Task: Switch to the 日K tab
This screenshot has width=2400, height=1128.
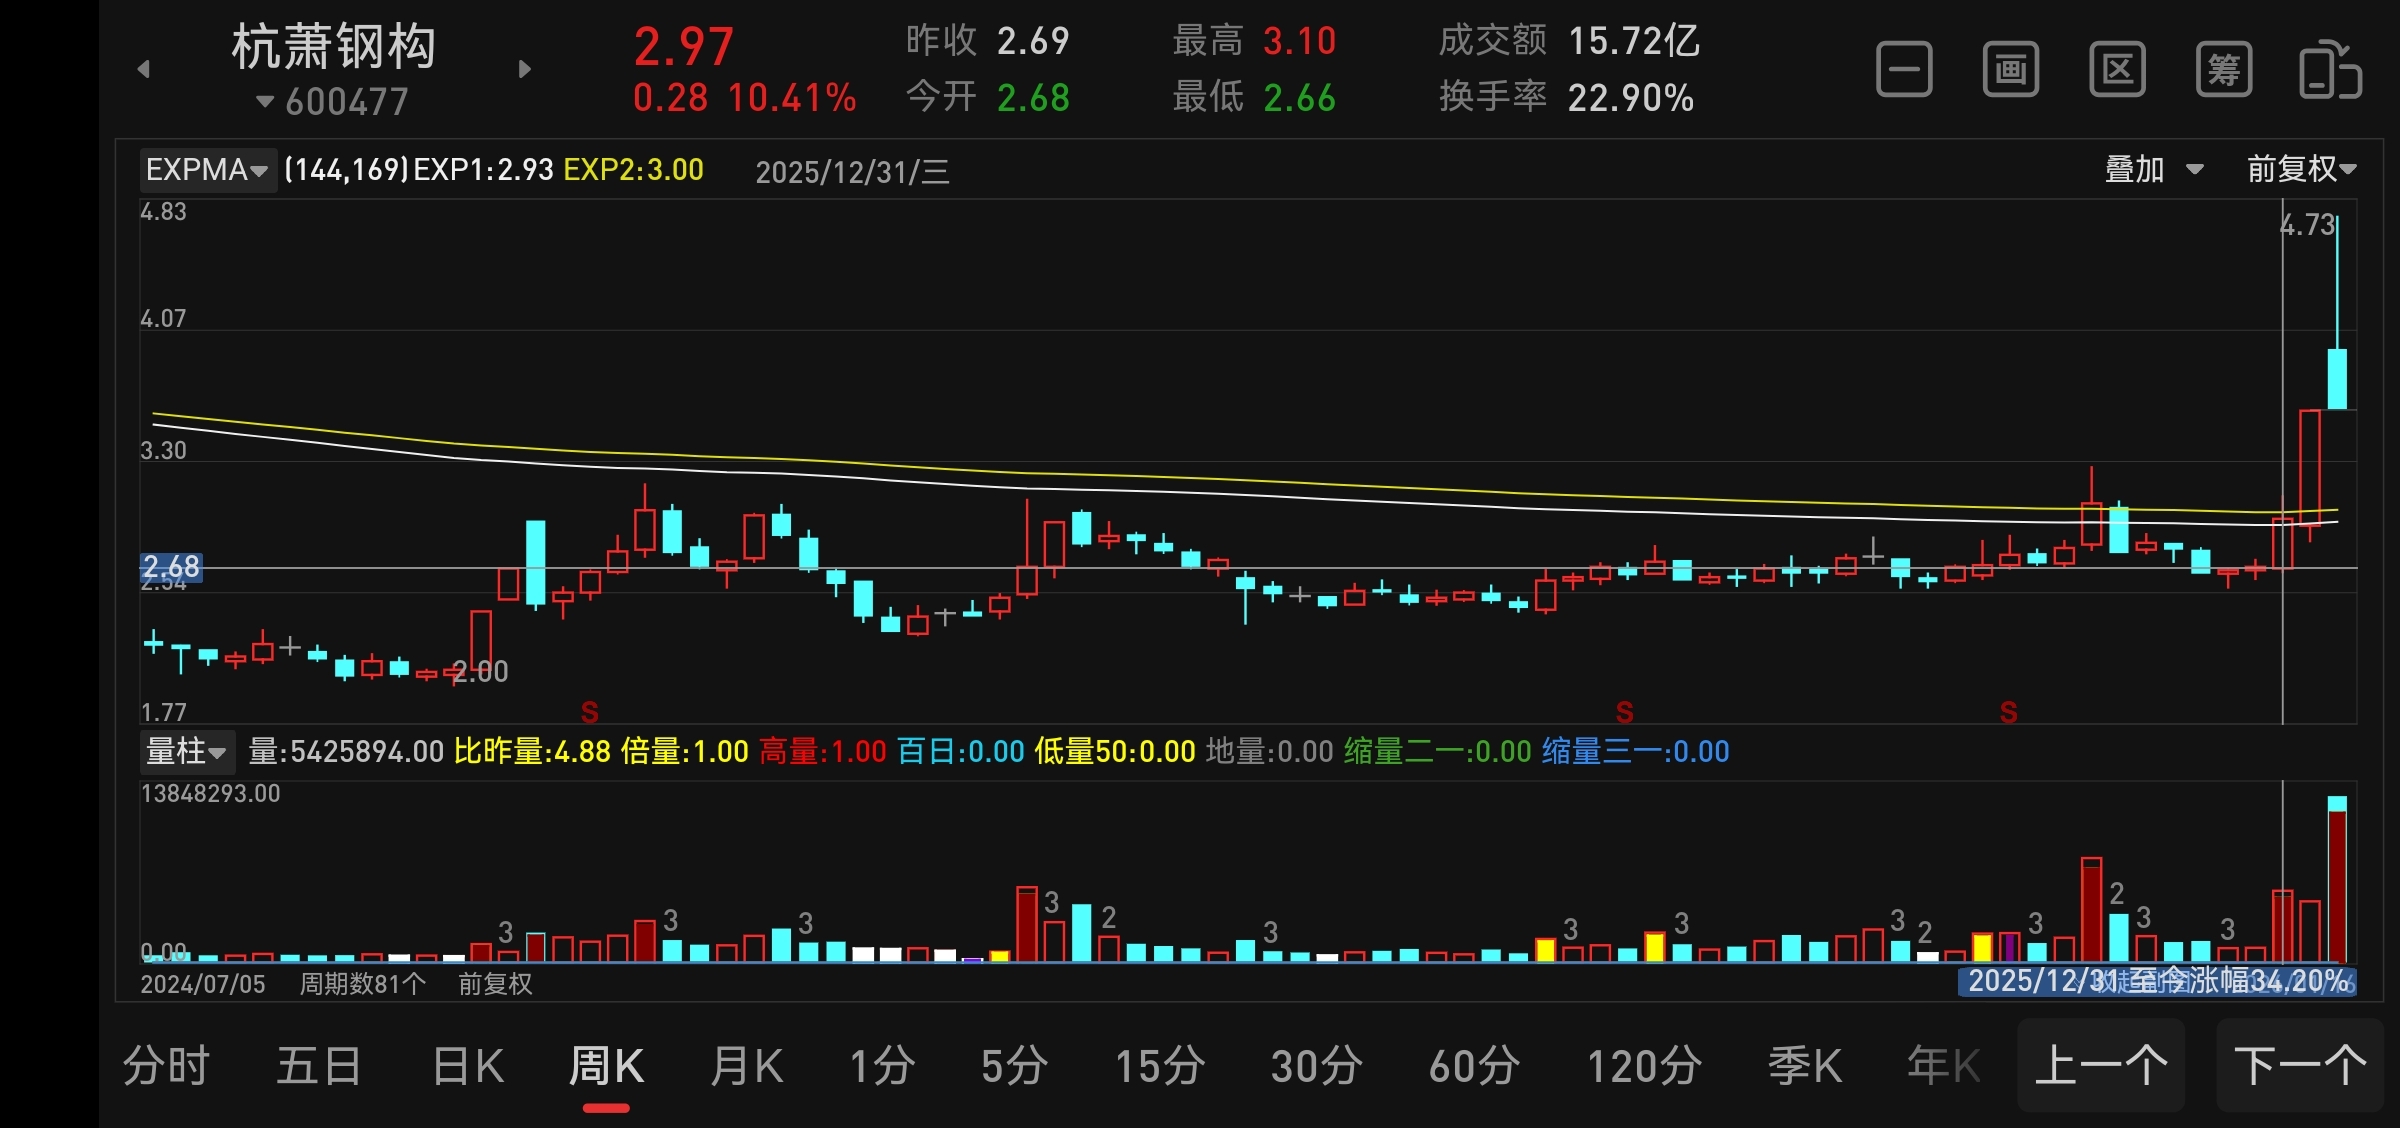Action: (x=468, y=1066)
